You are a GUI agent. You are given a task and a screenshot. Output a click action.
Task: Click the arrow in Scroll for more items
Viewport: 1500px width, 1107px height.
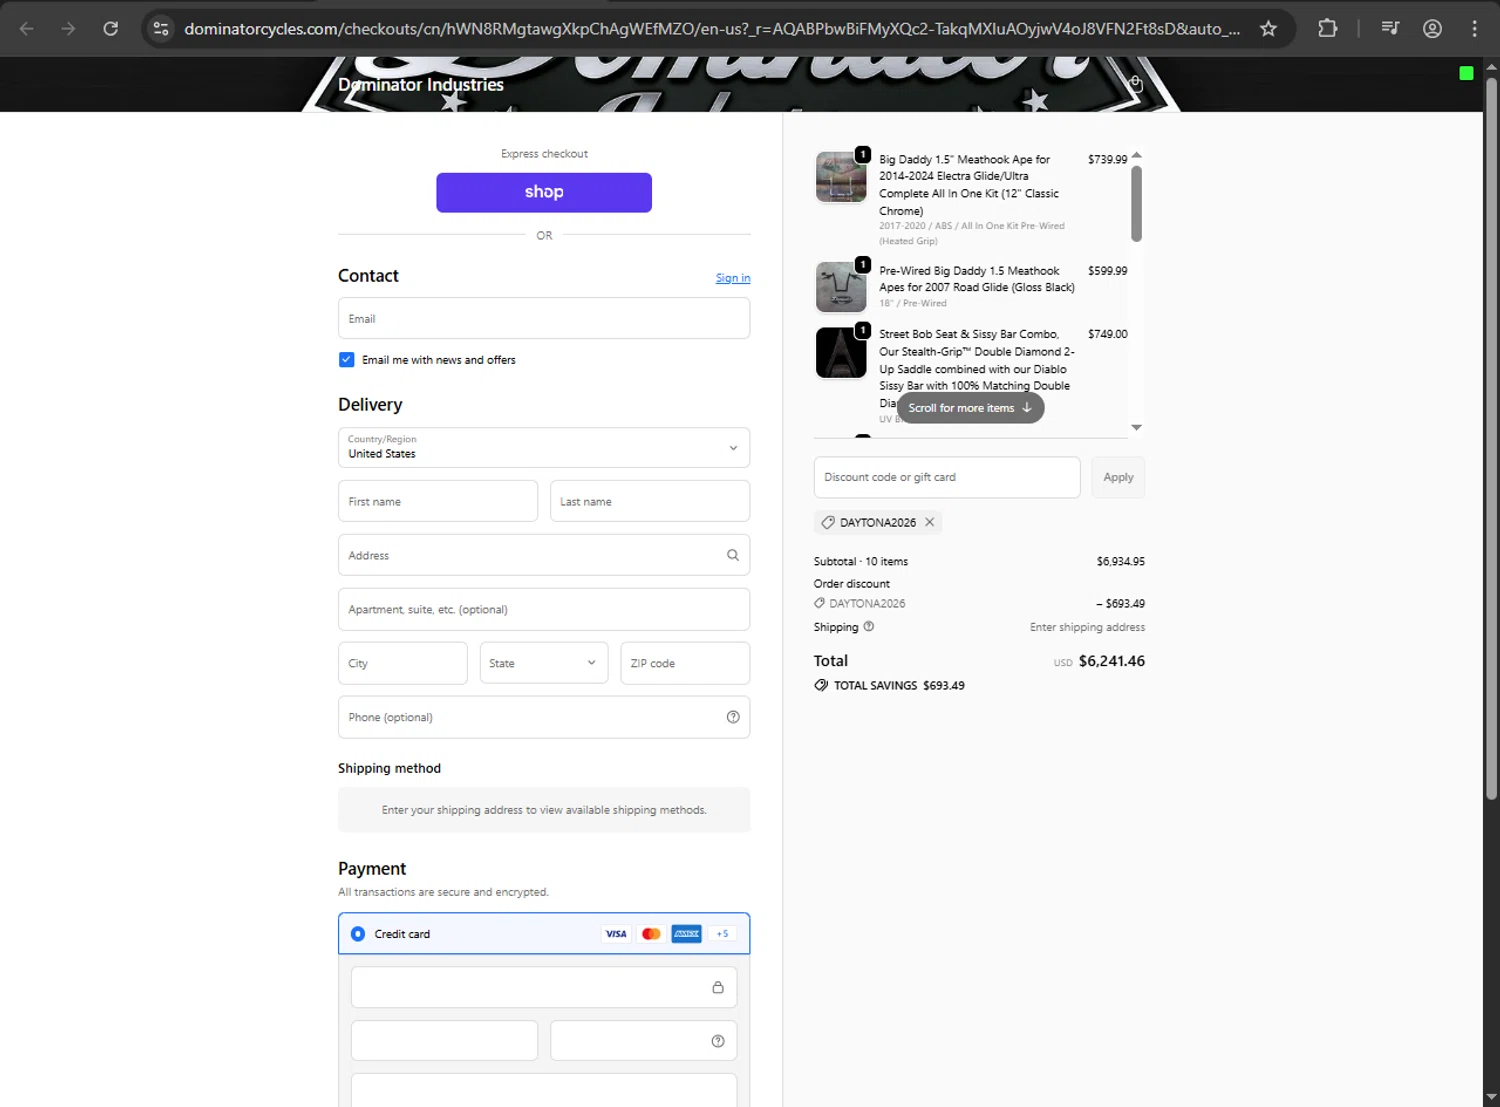1027,408
